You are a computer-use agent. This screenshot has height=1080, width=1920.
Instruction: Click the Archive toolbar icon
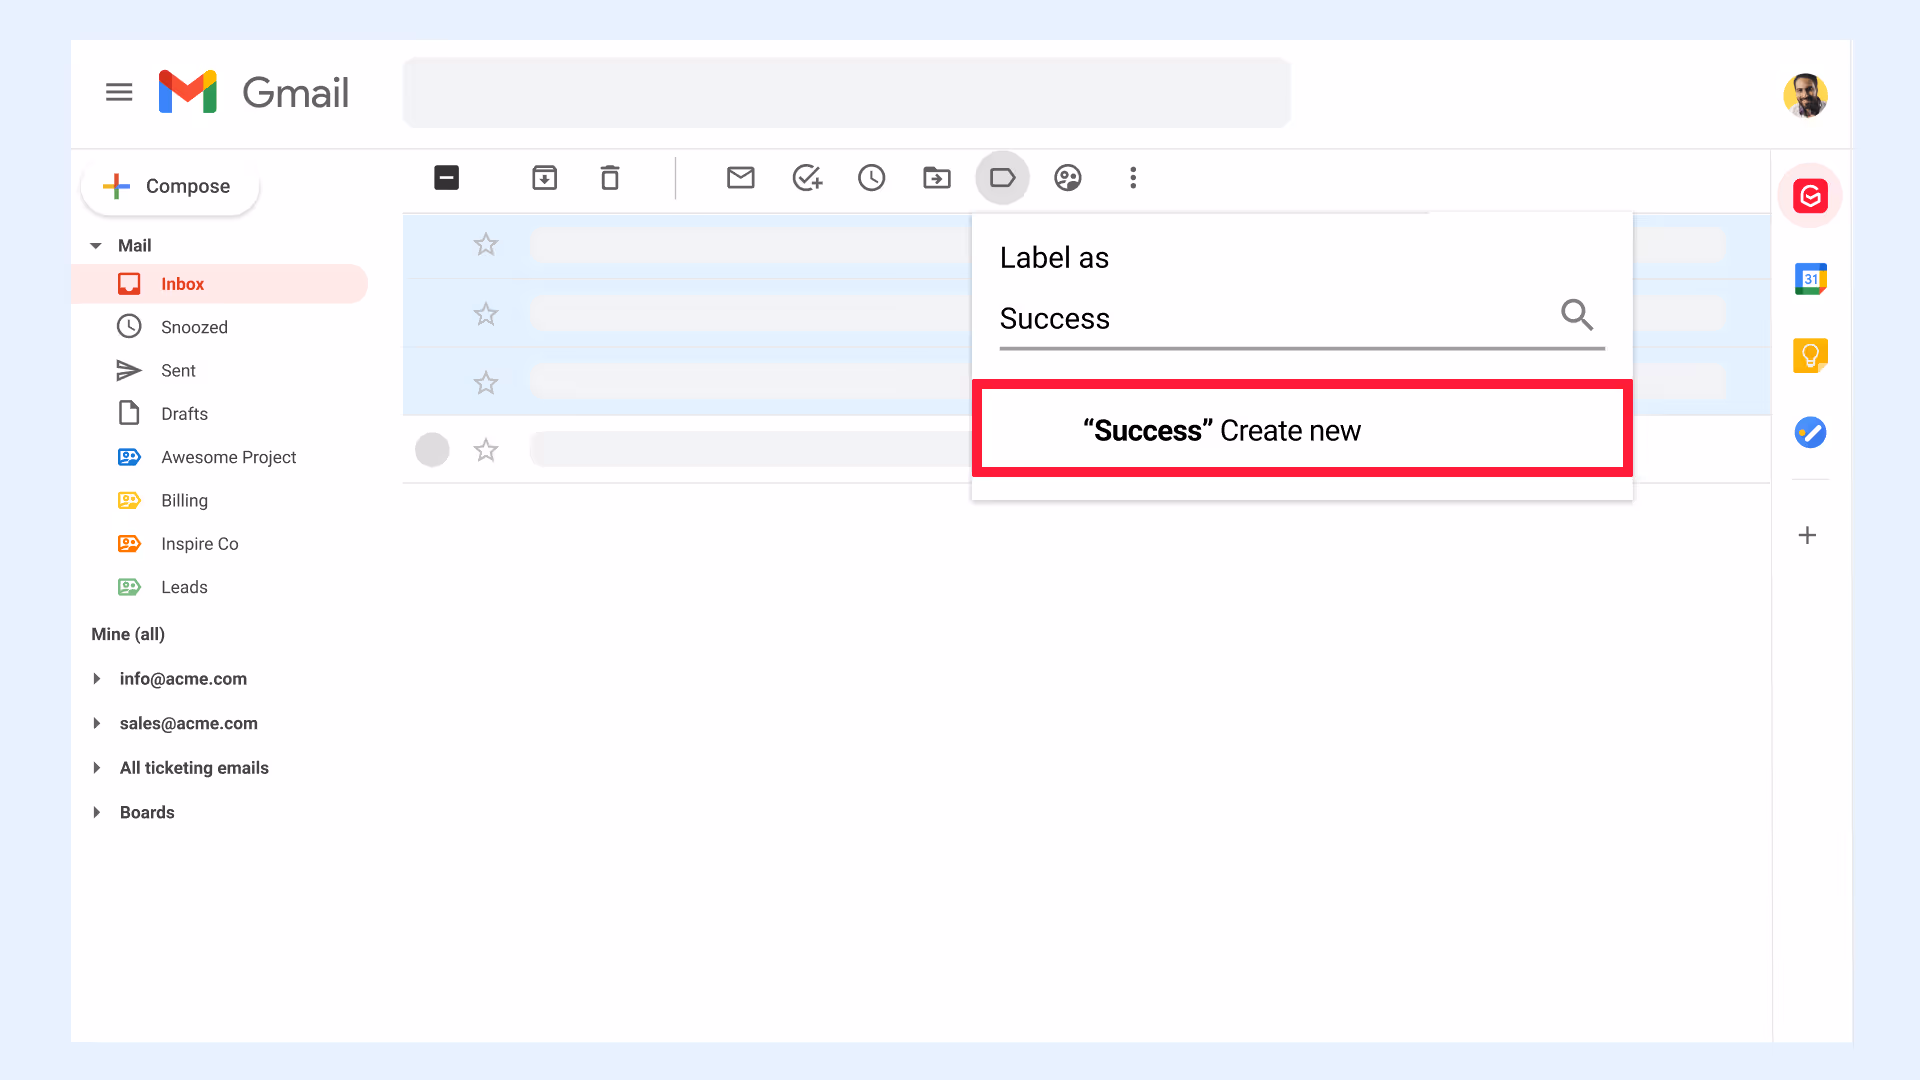[544, 178]
